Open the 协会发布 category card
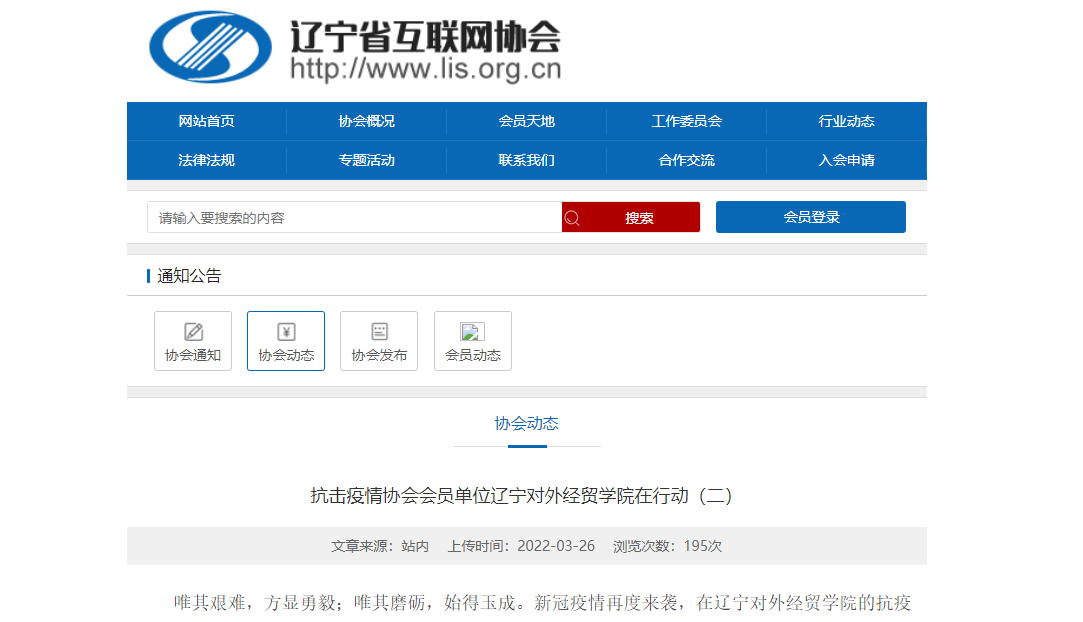The height and width of the screenshot is (622, 1083). tap(379, 341)
